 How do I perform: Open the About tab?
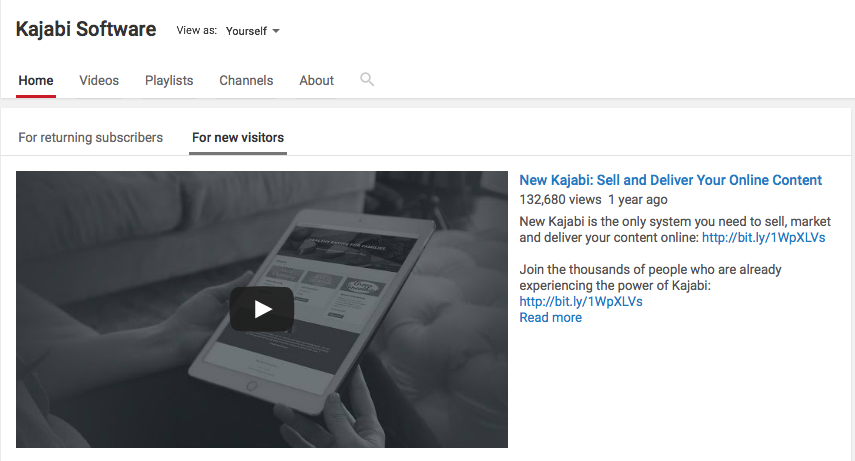click(x=316, y=81)
